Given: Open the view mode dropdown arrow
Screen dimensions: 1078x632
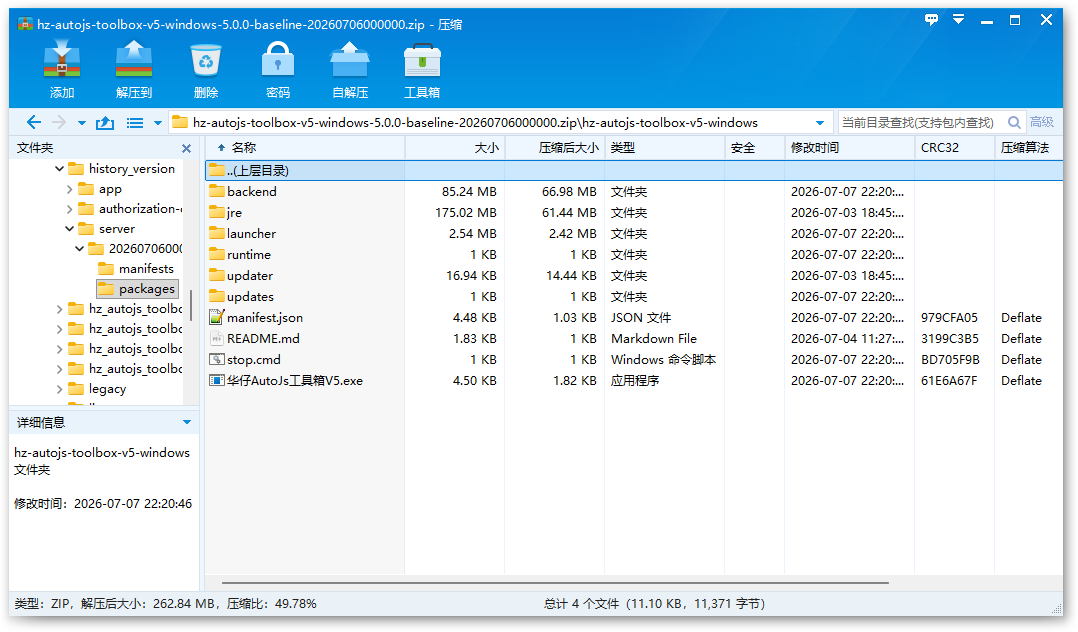Looking at the screenshot, I should (157, 123).
